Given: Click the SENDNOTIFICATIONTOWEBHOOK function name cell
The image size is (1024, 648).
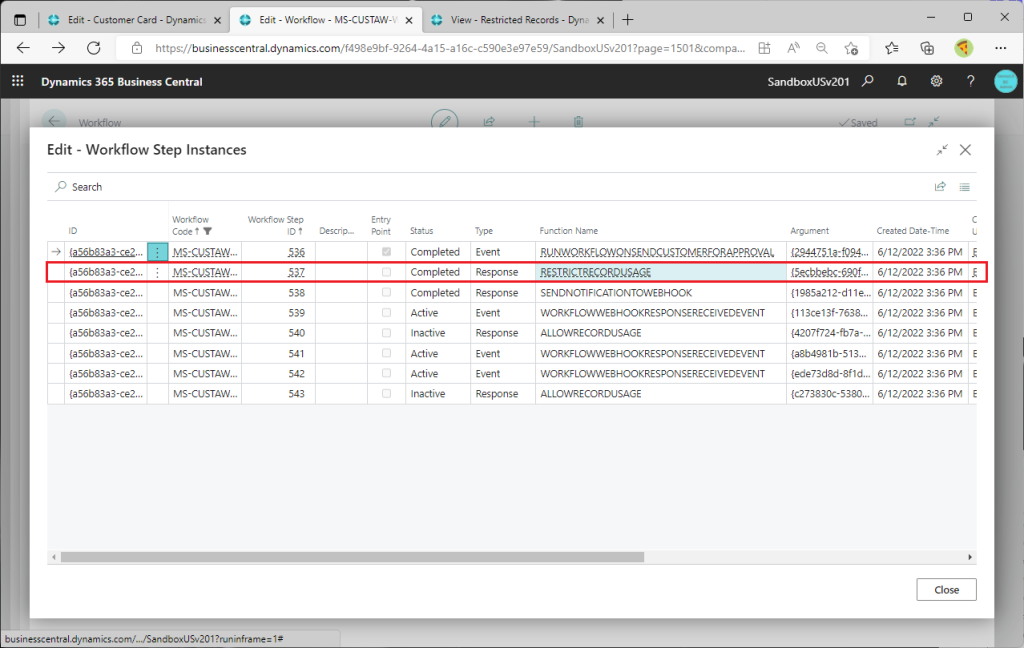Looking at the screenshot, I should click(660, 293).
